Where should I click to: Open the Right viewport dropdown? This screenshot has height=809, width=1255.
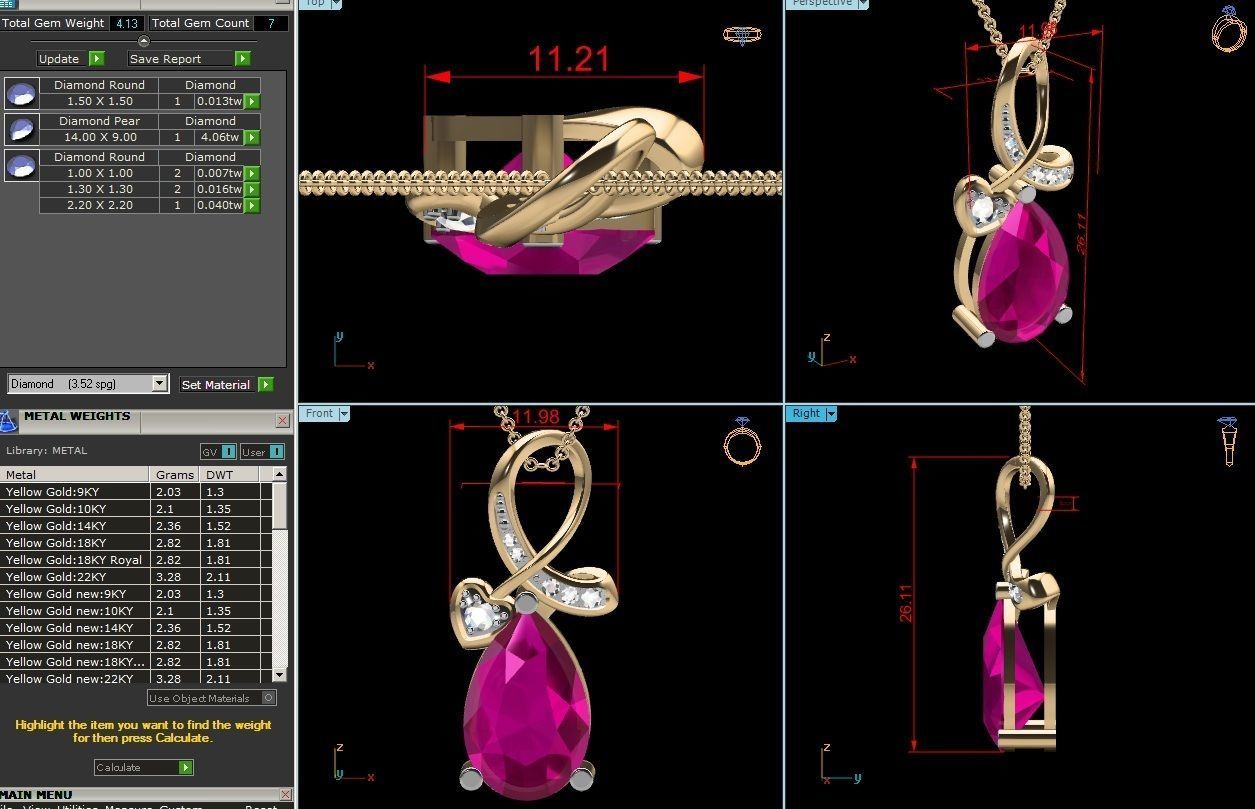point(831,414)
